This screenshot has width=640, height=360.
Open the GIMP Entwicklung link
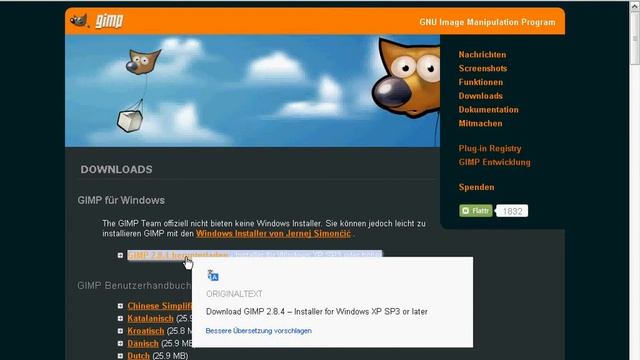click(494, 162)
